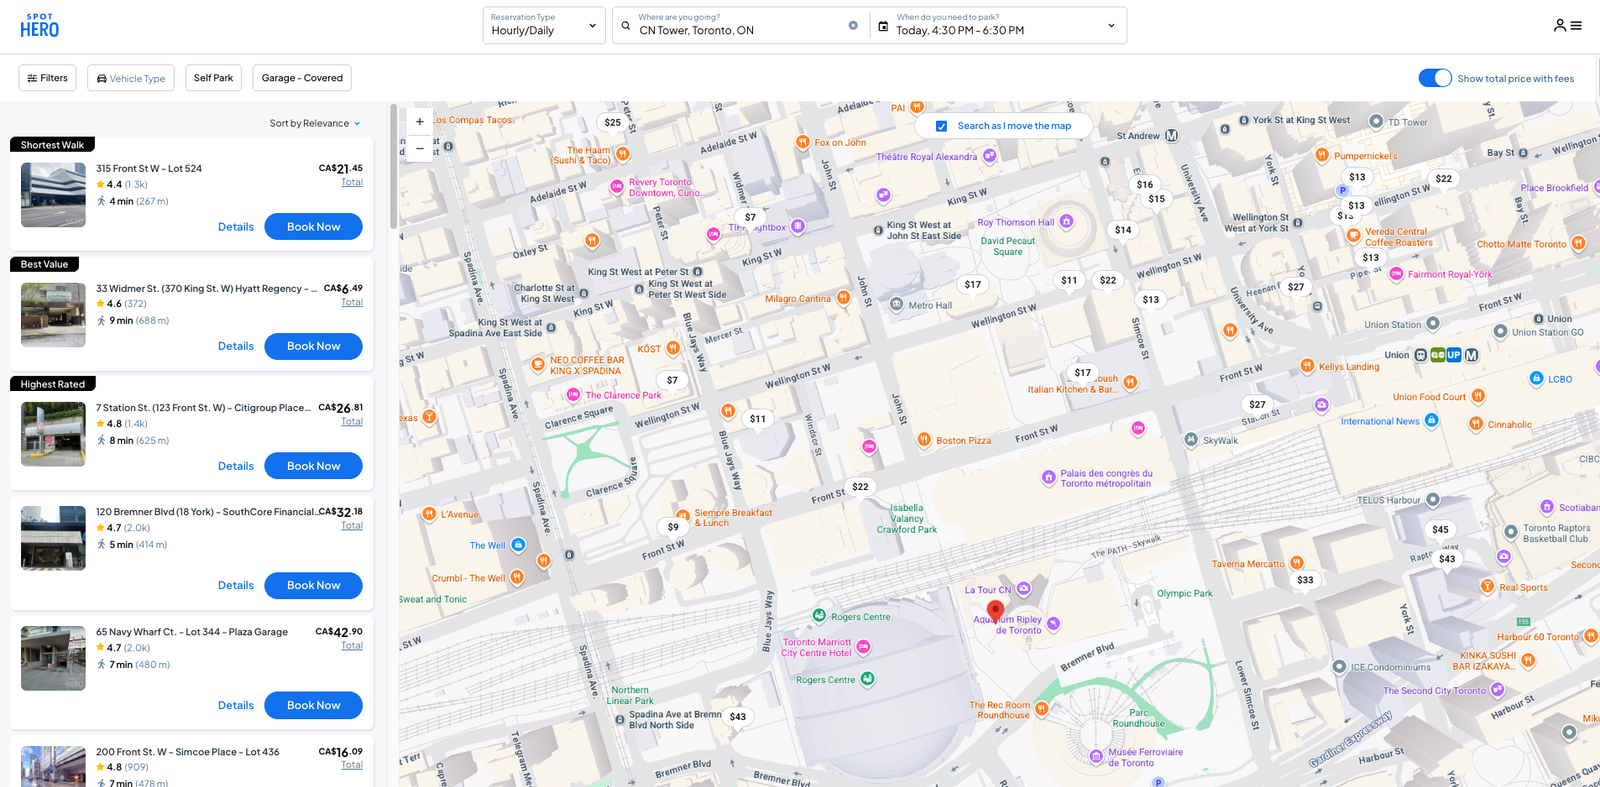
Task: Book Now for 7 Station St
Action: [x=313, y=466]
